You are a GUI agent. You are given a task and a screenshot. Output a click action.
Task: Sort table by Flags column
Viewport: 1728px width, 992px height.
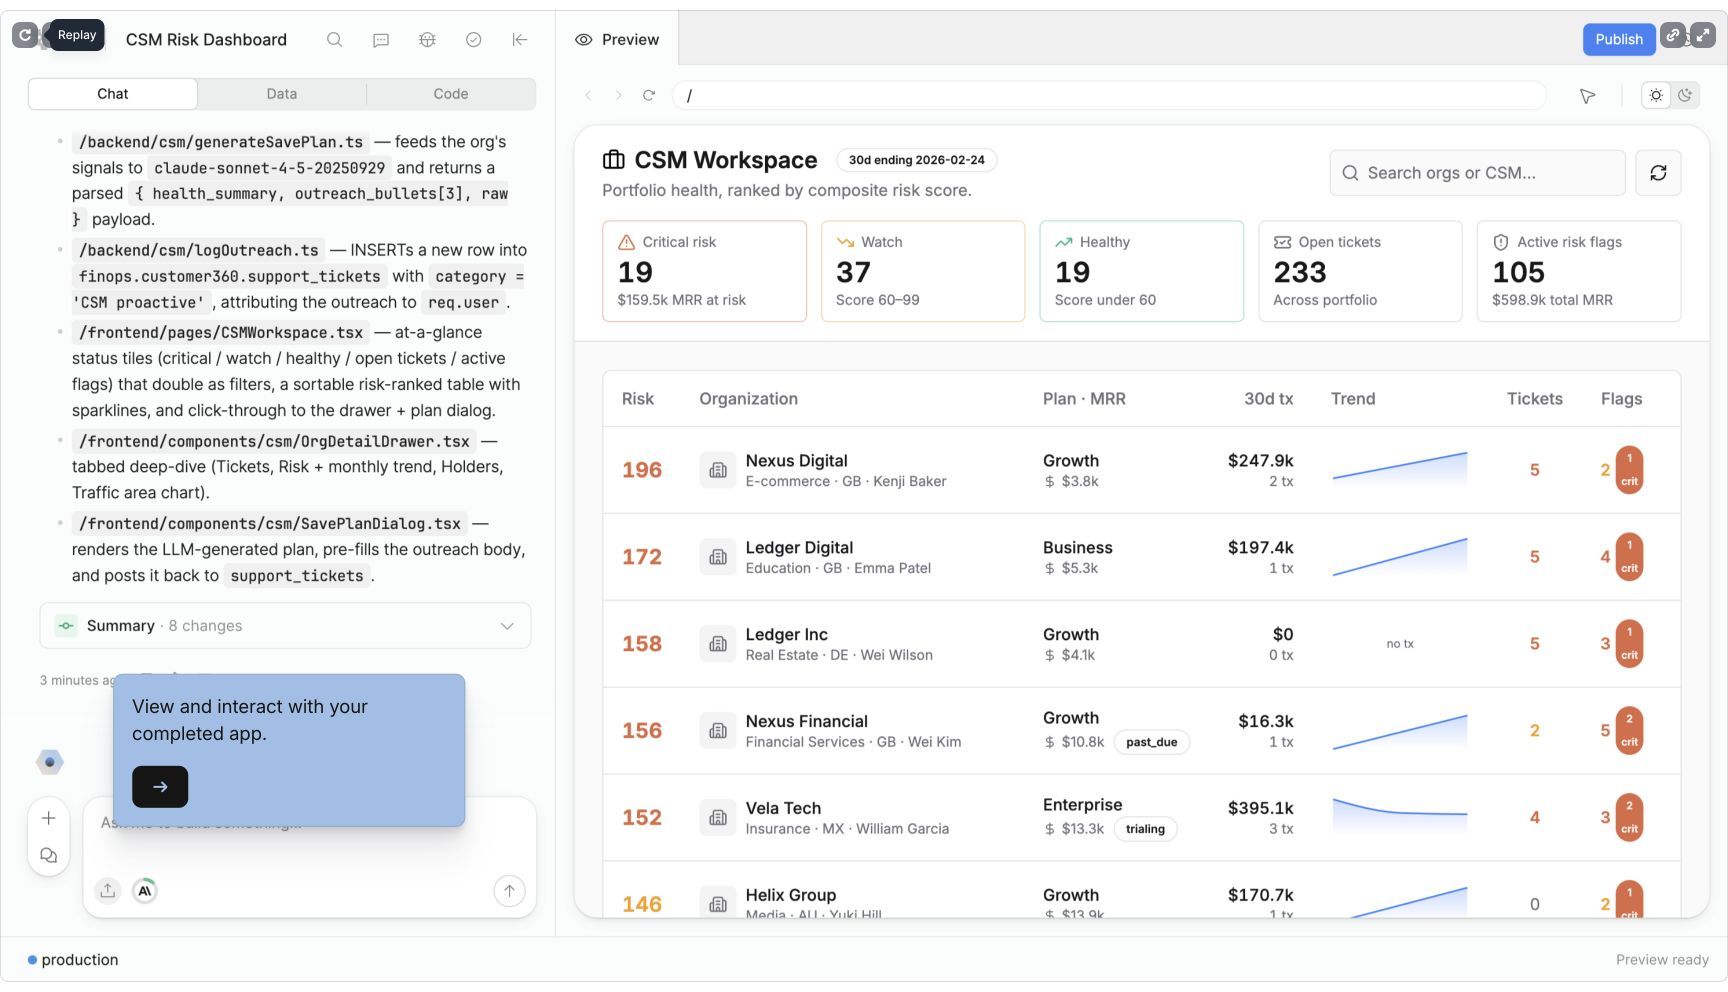(x=1621, y=399)
